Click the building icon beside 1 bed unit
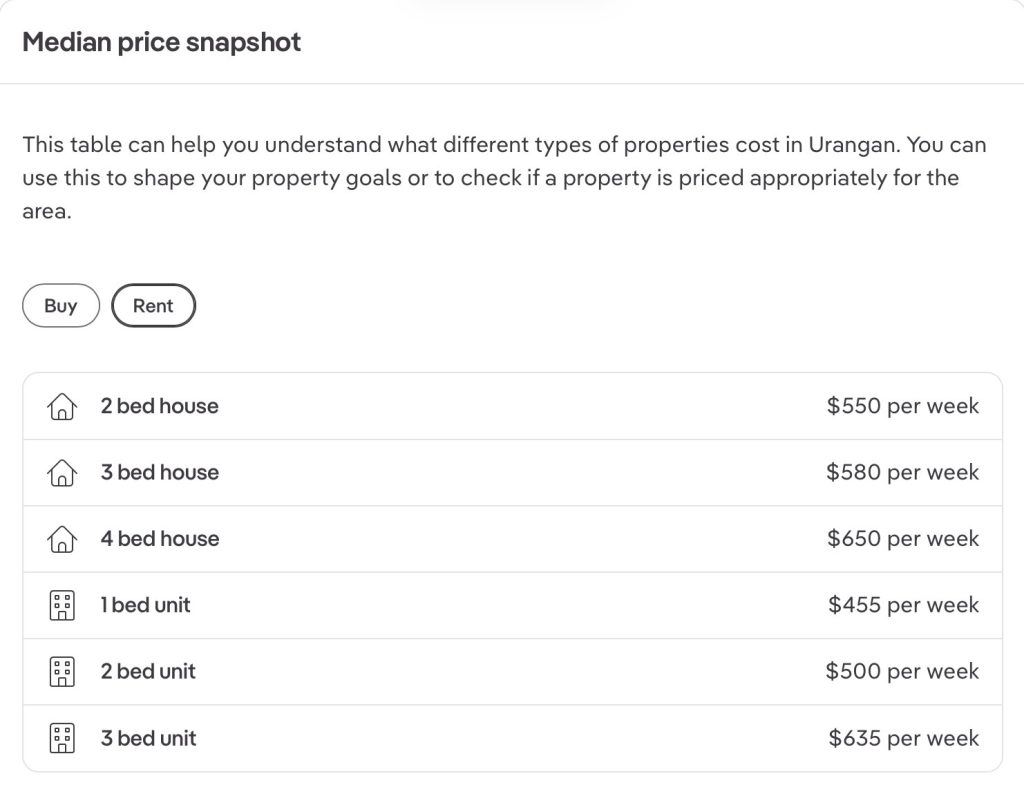Viewport: 1024px width, 794px height. pyautogui.click(x=62, y=605)
